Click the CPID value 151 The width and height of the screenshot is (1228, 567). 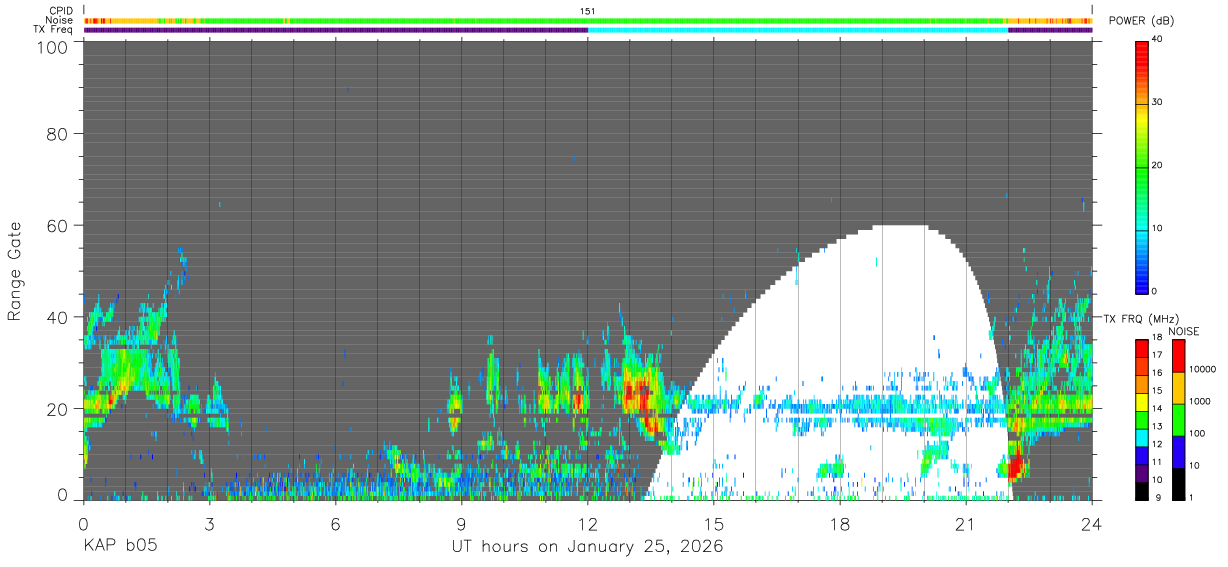tap(588, 10)
